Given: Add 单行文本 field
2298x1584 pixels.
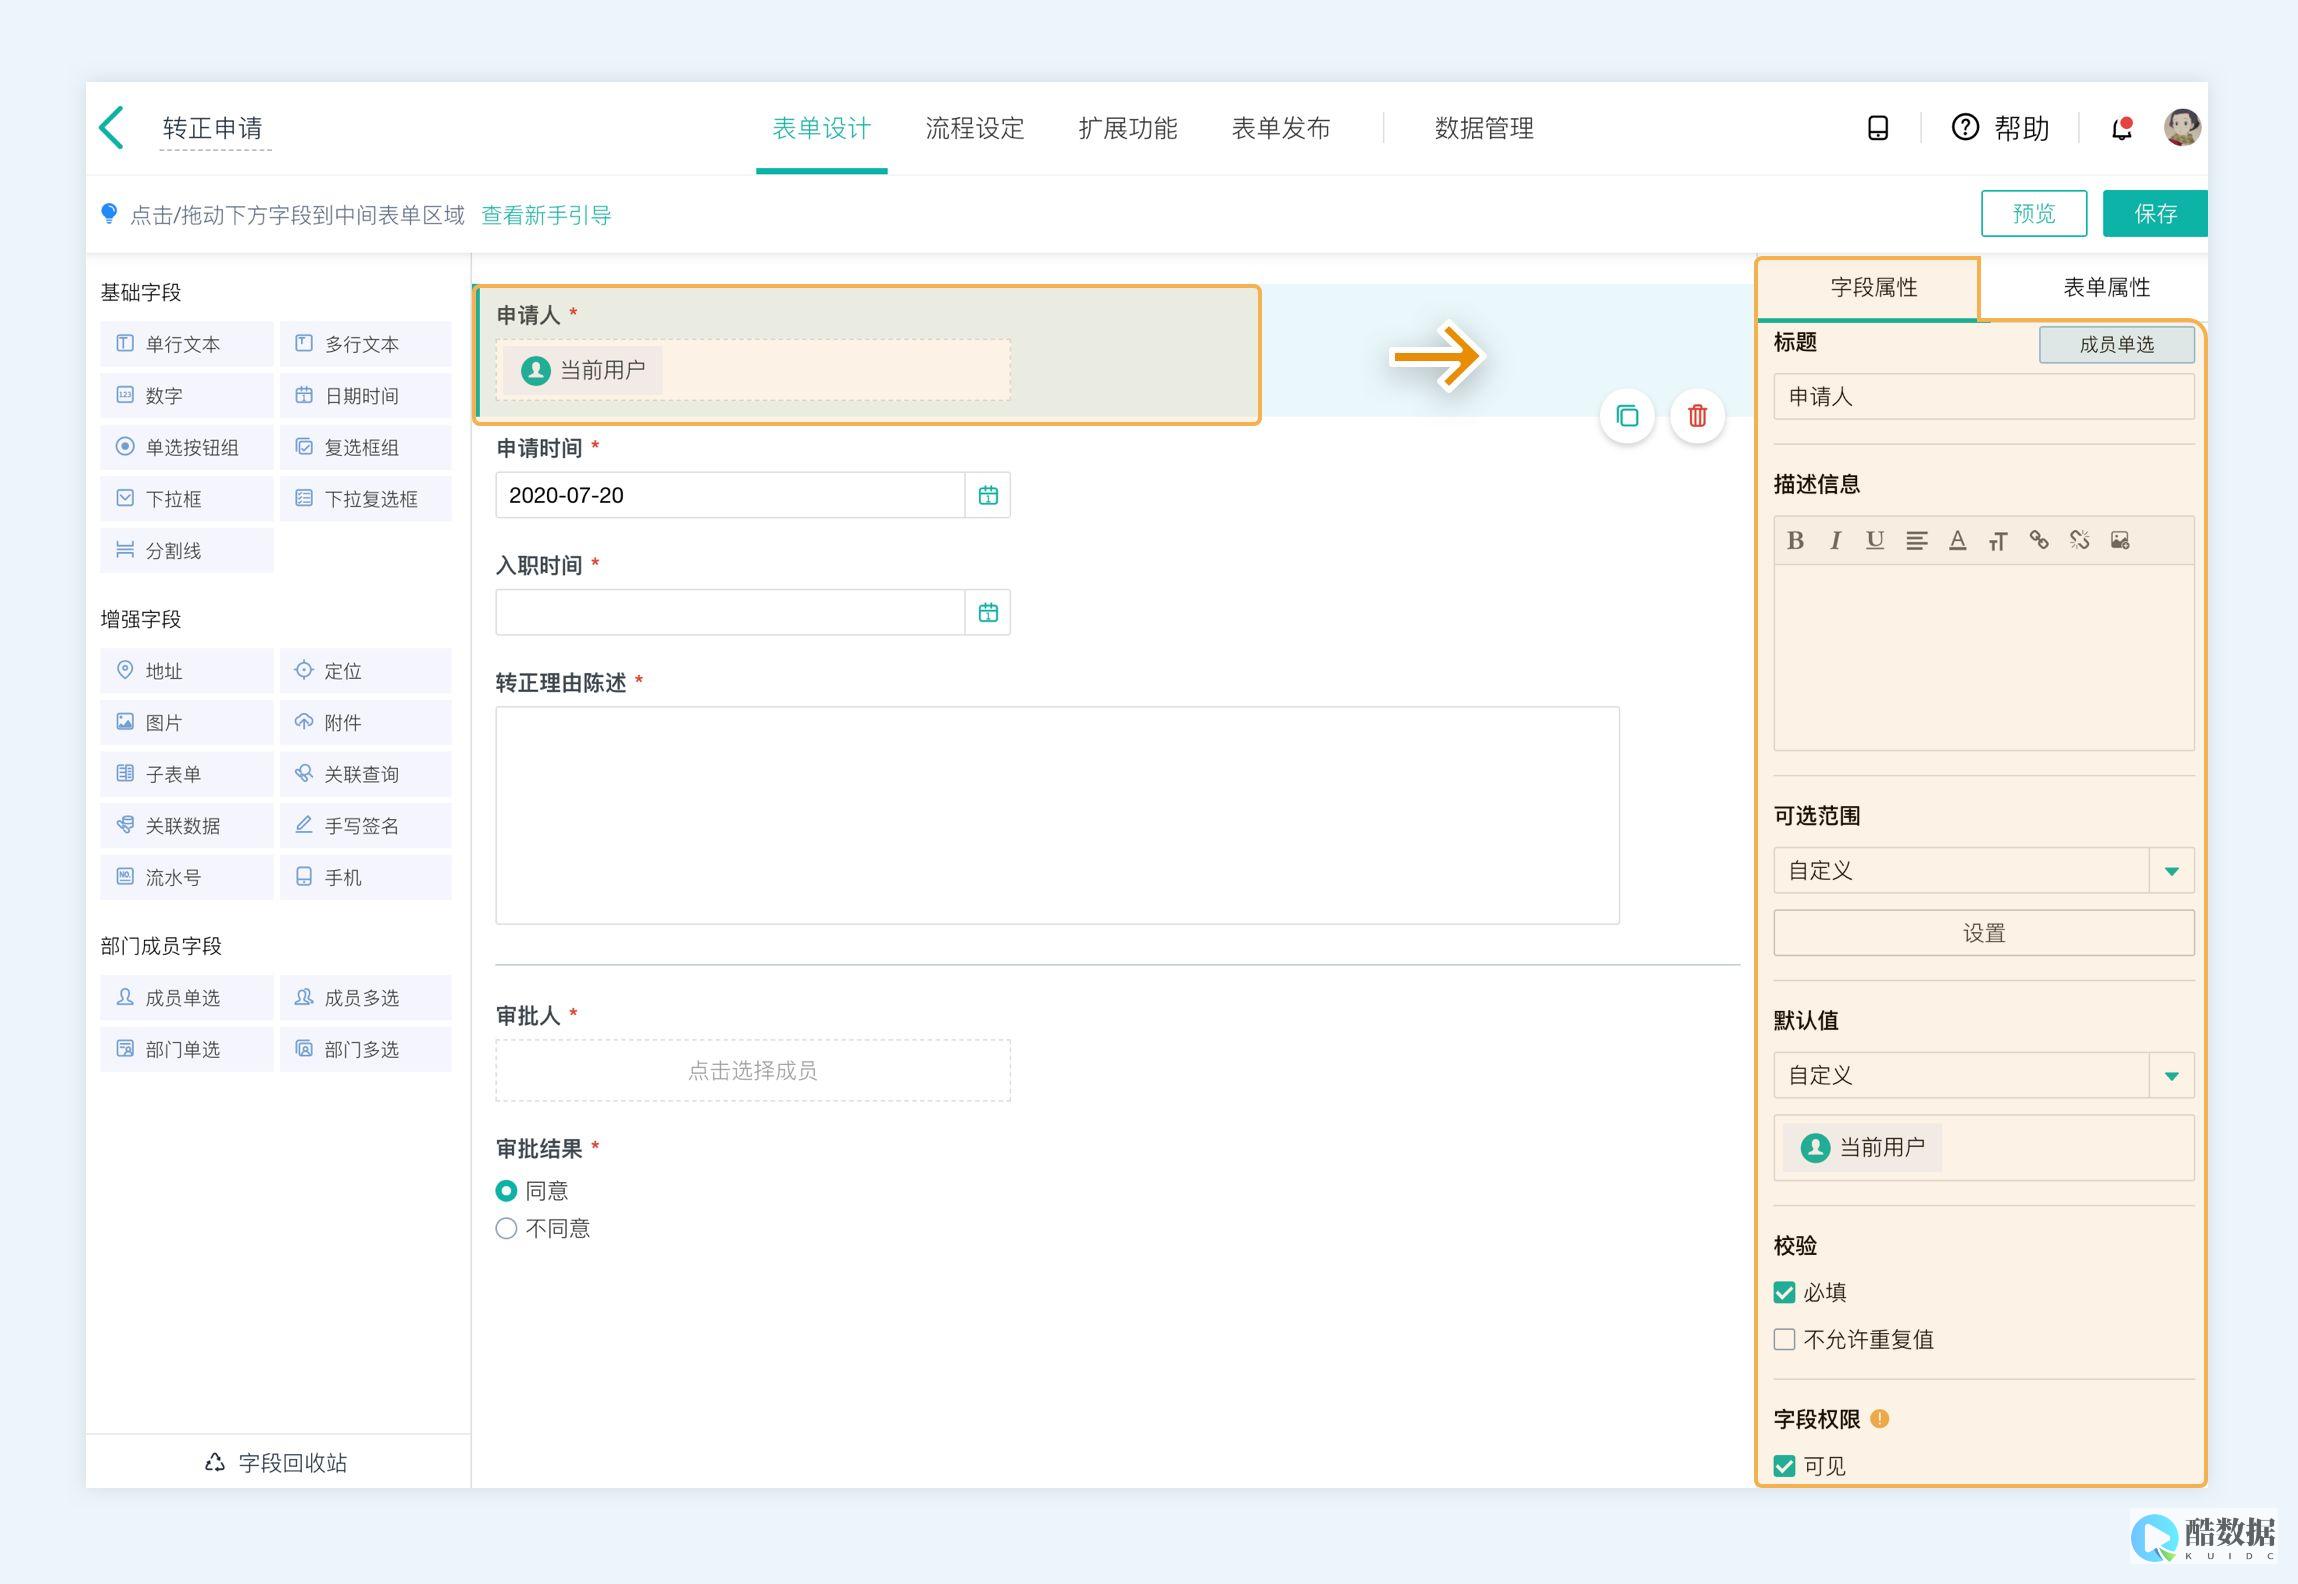Looking at the screenshot, I should [186, 344].
